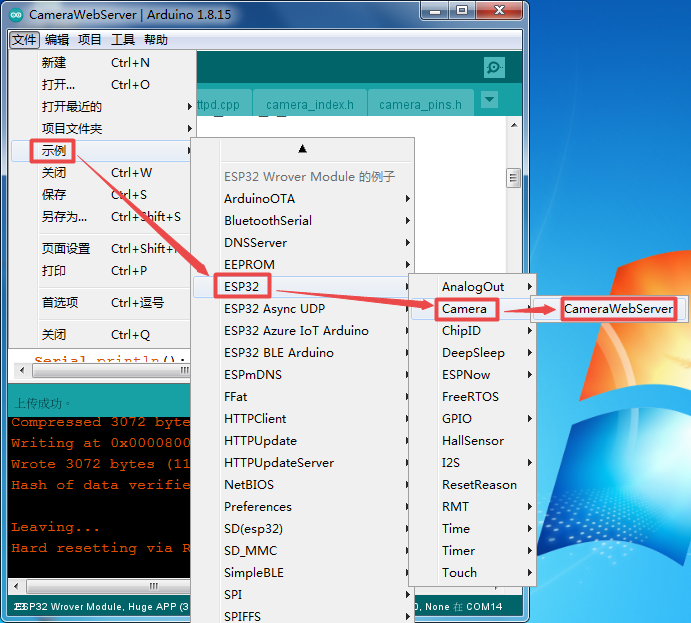Open SD(esp32) examples entry

tap(303, 529)
